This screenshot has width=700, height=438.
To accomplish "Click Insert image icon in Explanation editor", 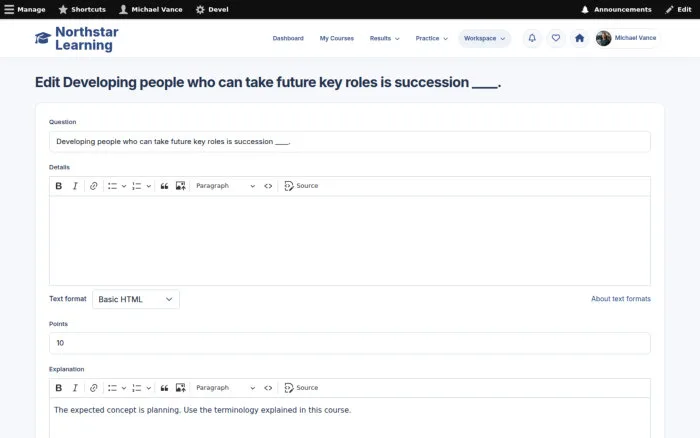I will click(x=180, y=388).
